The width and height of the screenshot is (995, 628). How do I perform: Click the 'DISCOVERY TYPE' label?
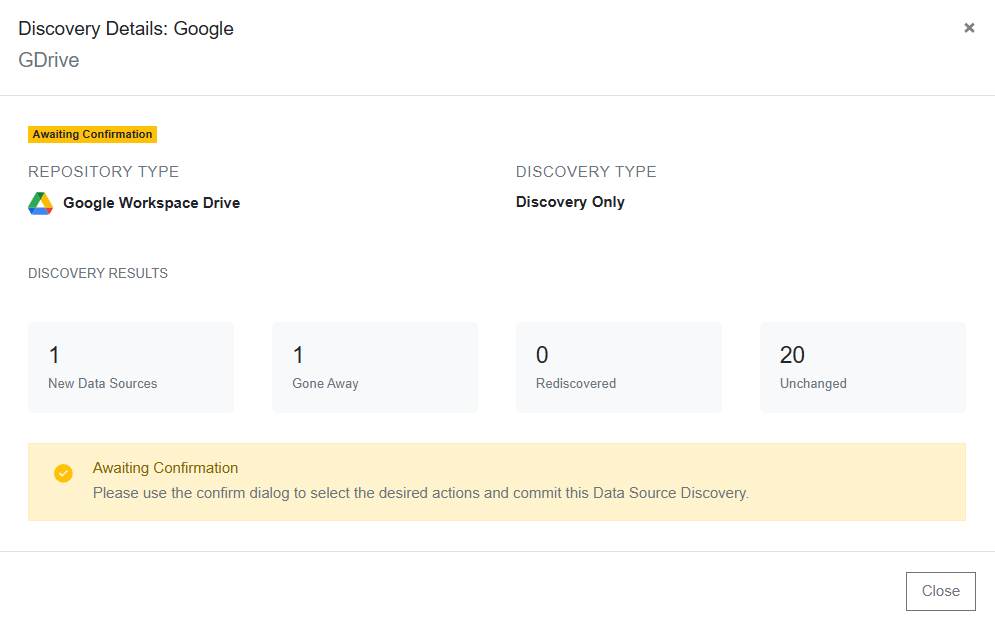point(586,172)
